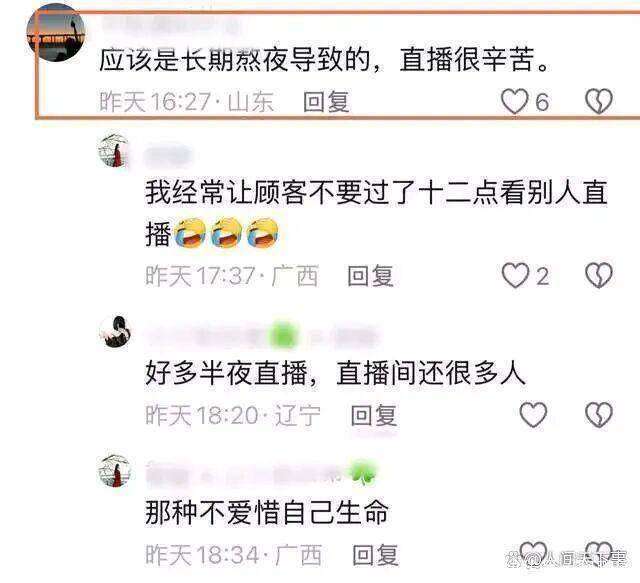Like the Shandong comment with 6 likes
Viewport: 640px width, 583px height.
(x=515, y=101)
